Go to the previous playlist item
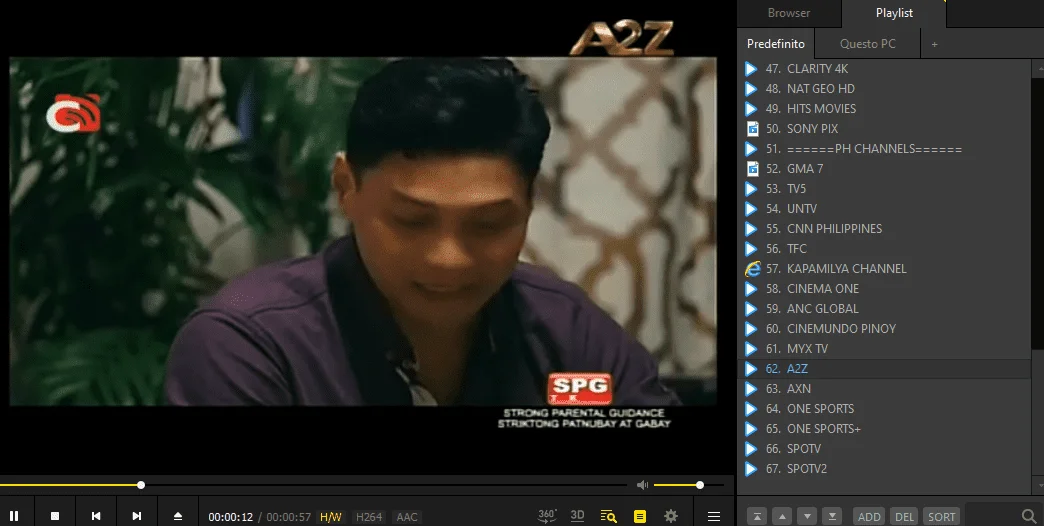Screen dimensions: 1044x526 [x=96, y=516]
